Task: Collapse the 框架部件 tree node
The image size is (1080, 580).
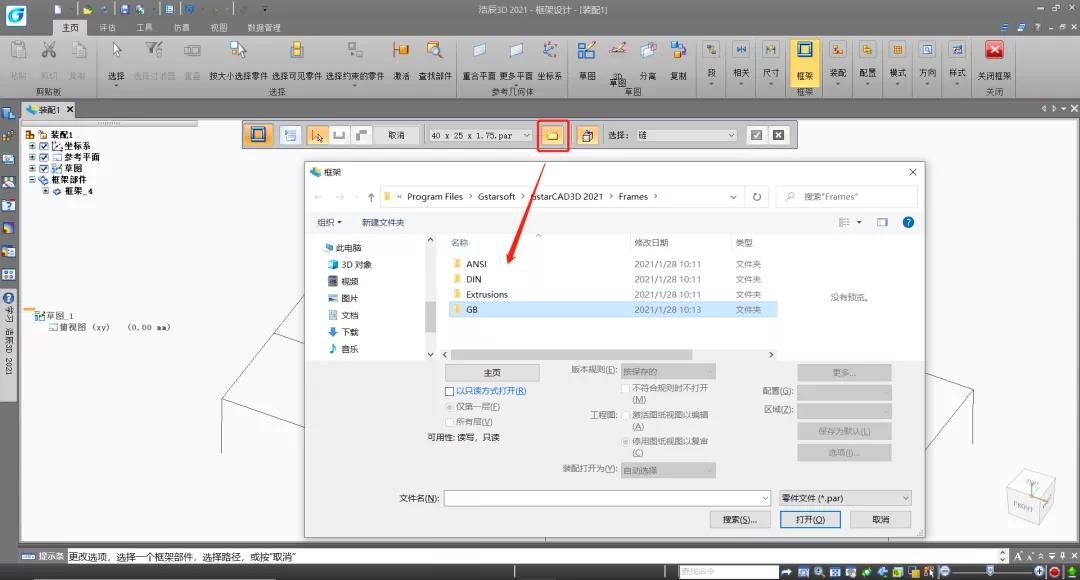Action: (32, 179)
